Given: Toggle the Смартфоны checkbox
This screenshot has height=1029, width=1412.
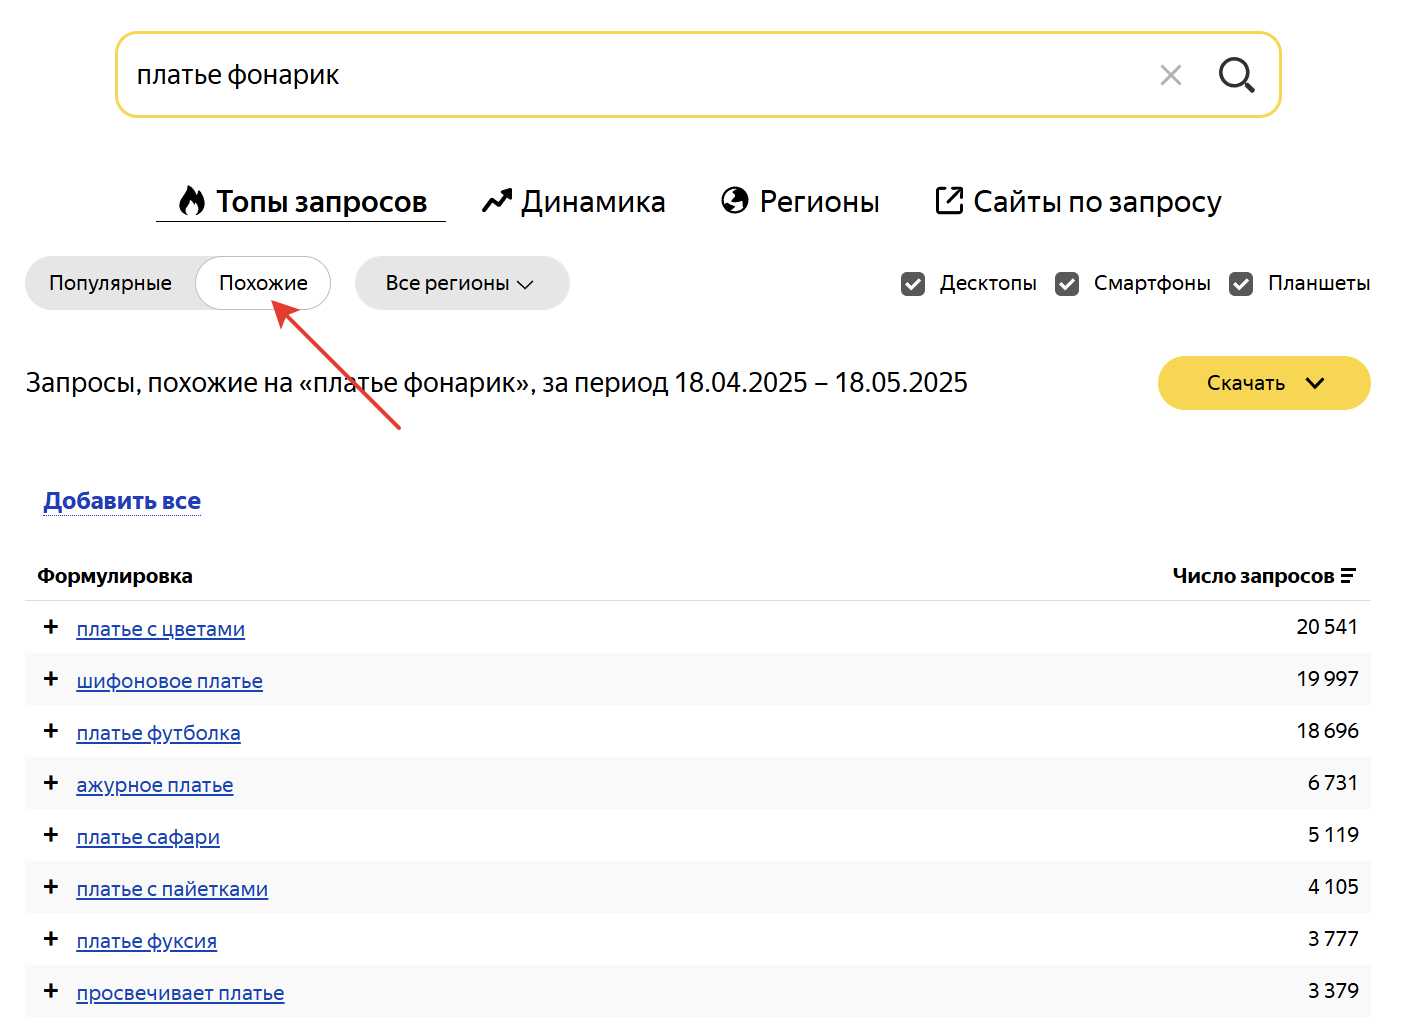Looking at the screenshot, I should 1067,284.
